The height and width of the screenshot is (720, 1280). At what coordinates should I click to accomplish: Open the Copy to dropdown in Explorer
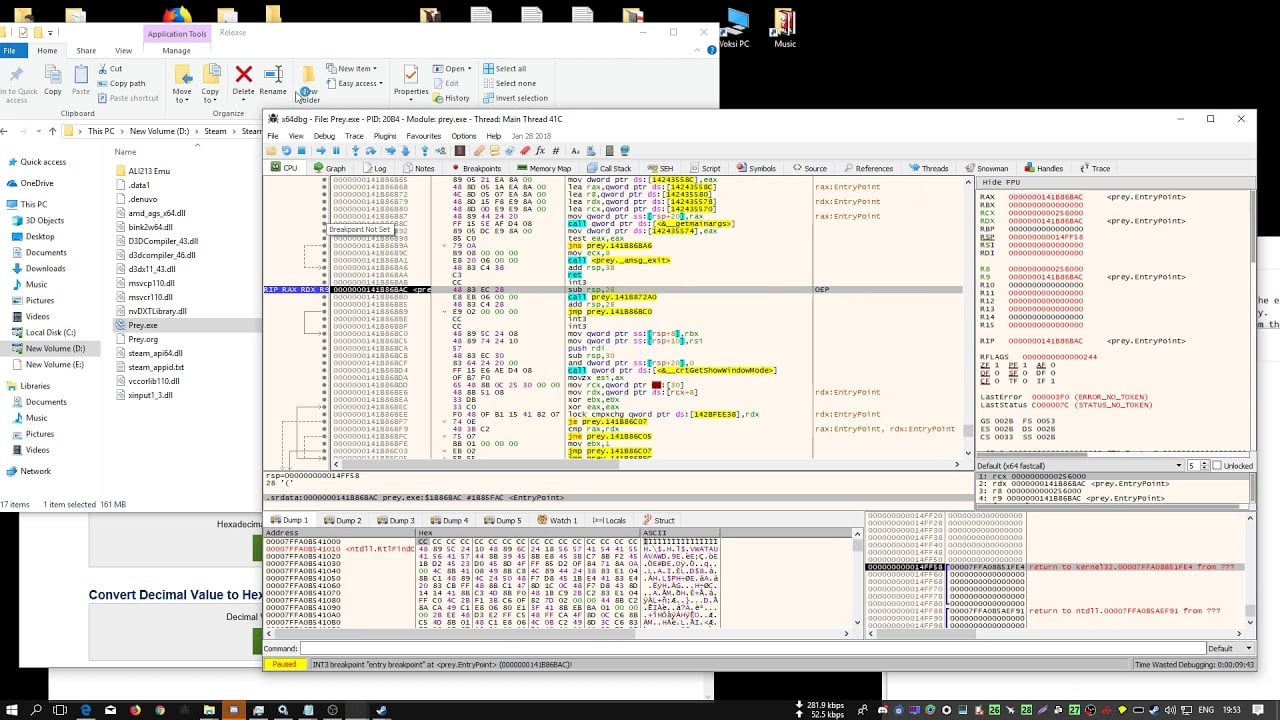point(210,84)
